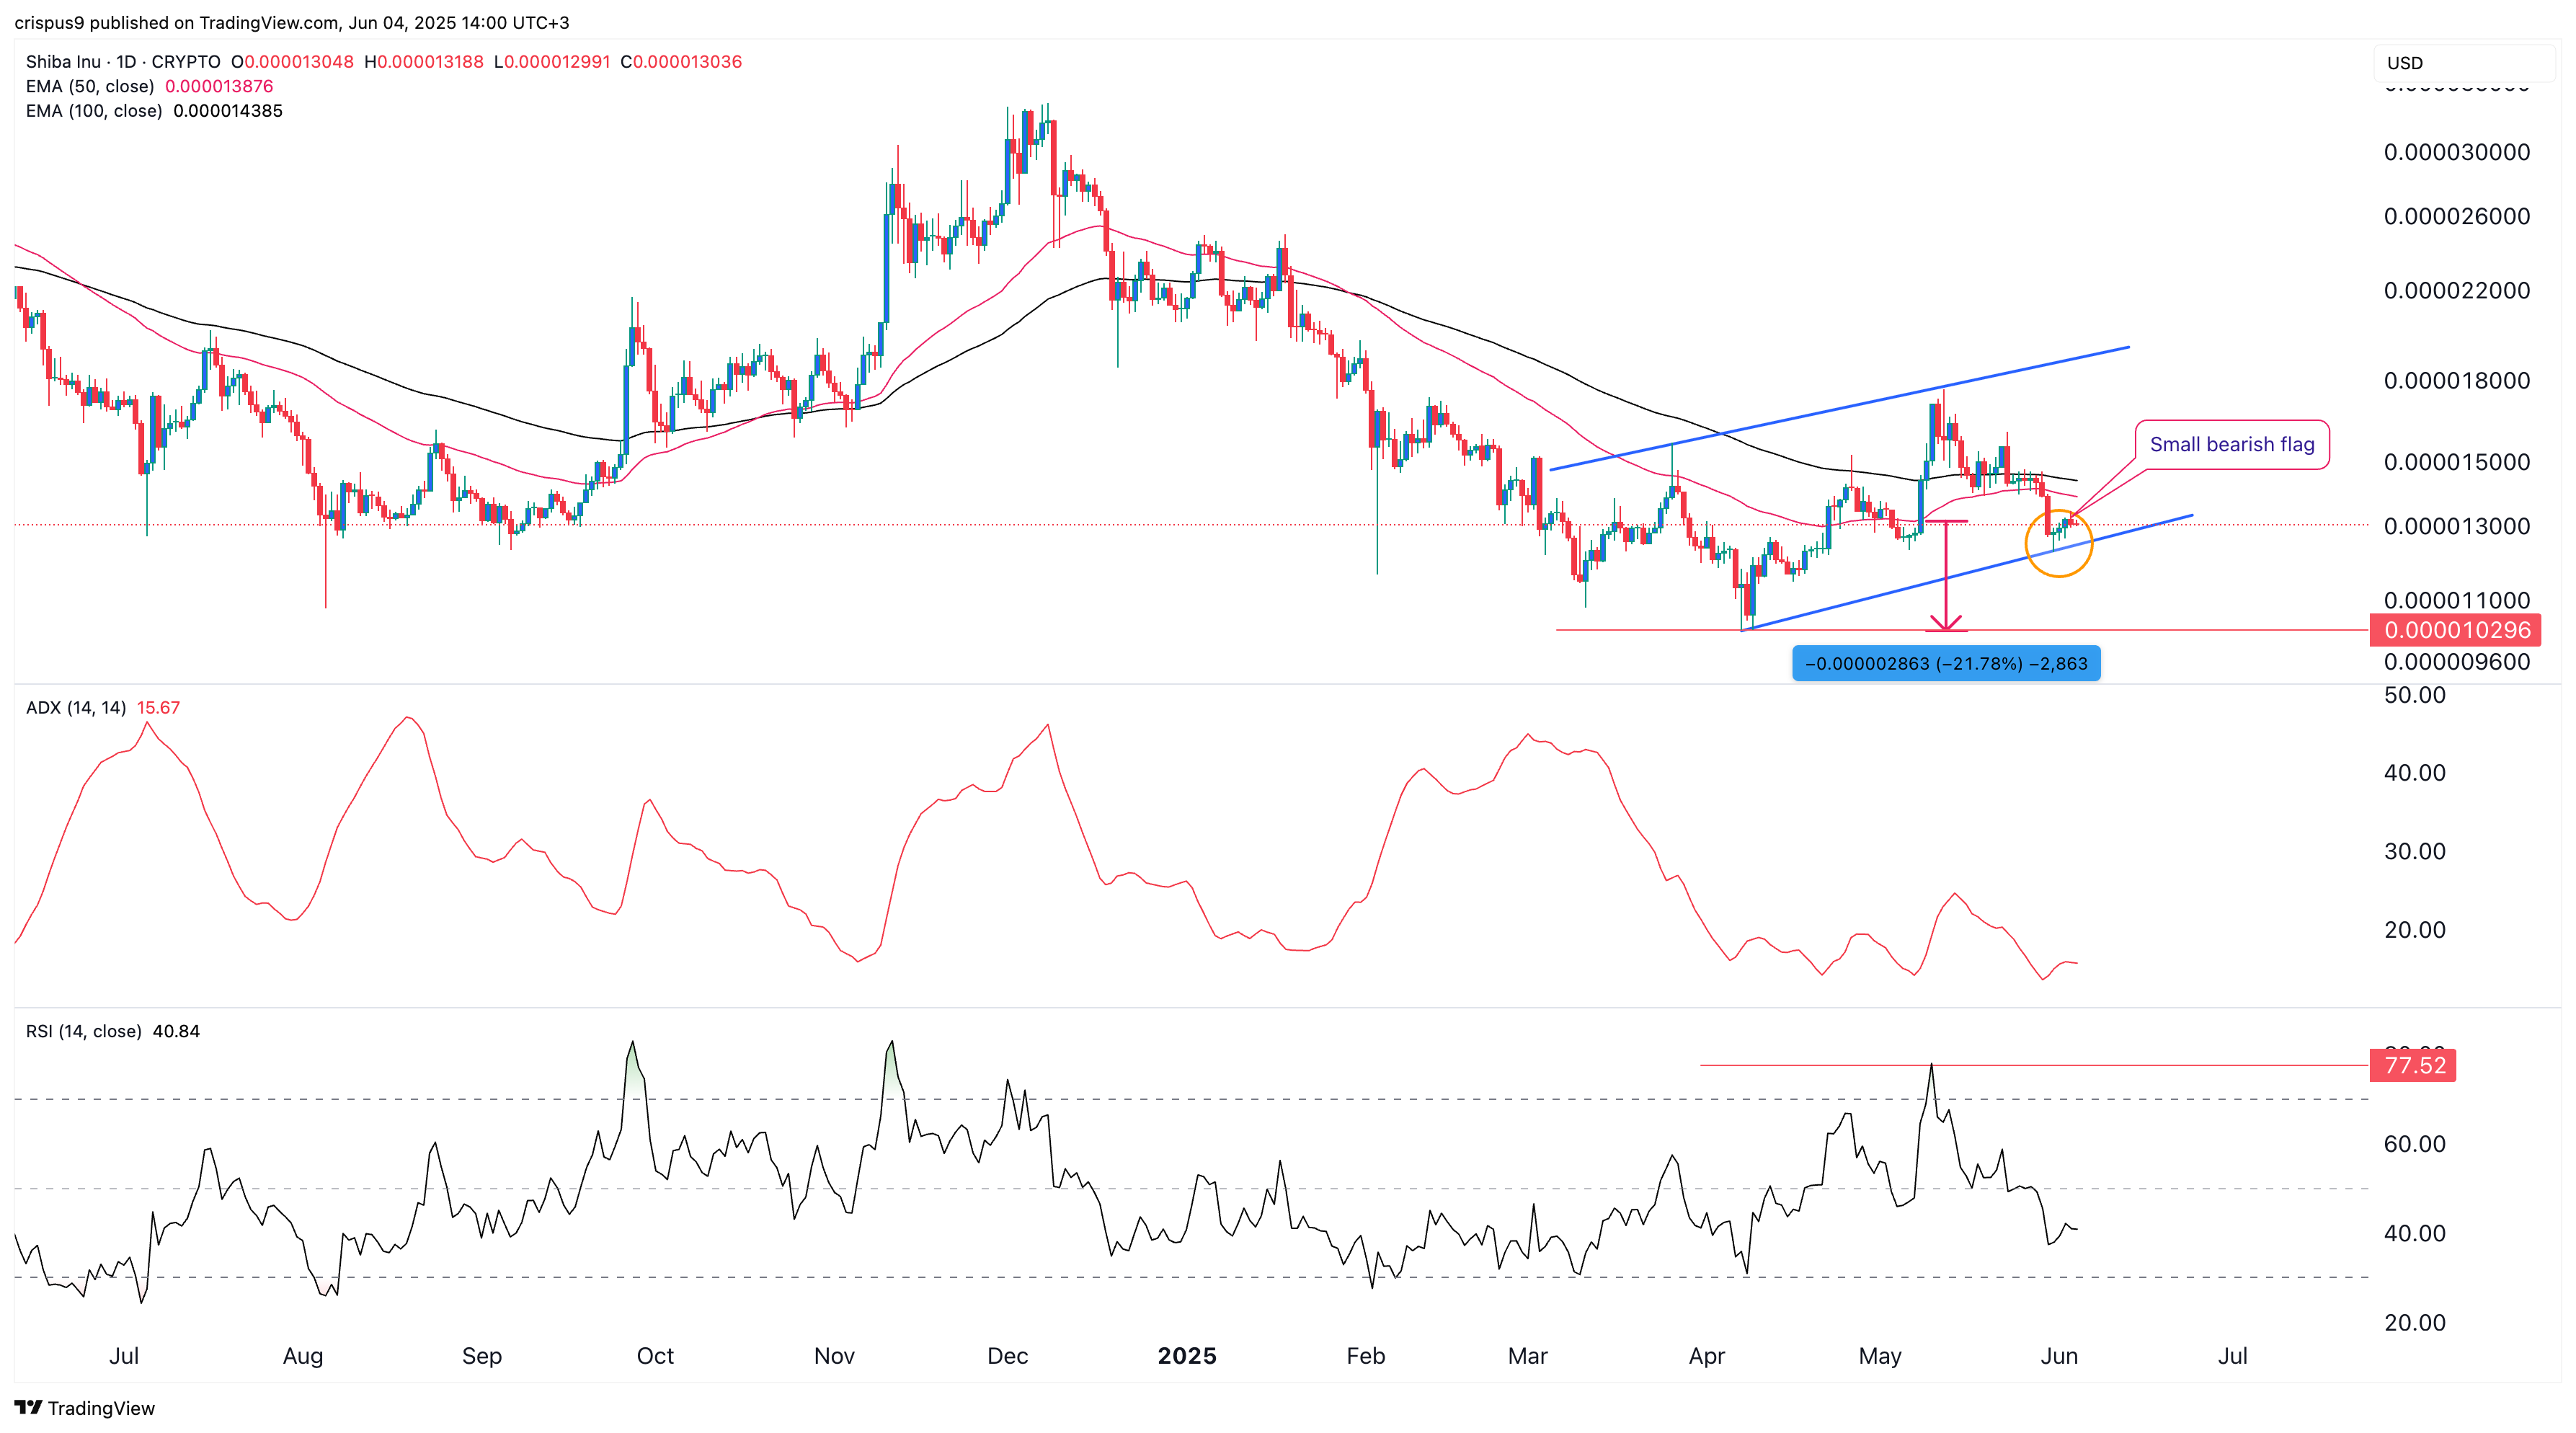The width and height of the screenshot is (2576, 1433).
Task: Click the pink downward arrow measurement
Action: click(1945, 576)
